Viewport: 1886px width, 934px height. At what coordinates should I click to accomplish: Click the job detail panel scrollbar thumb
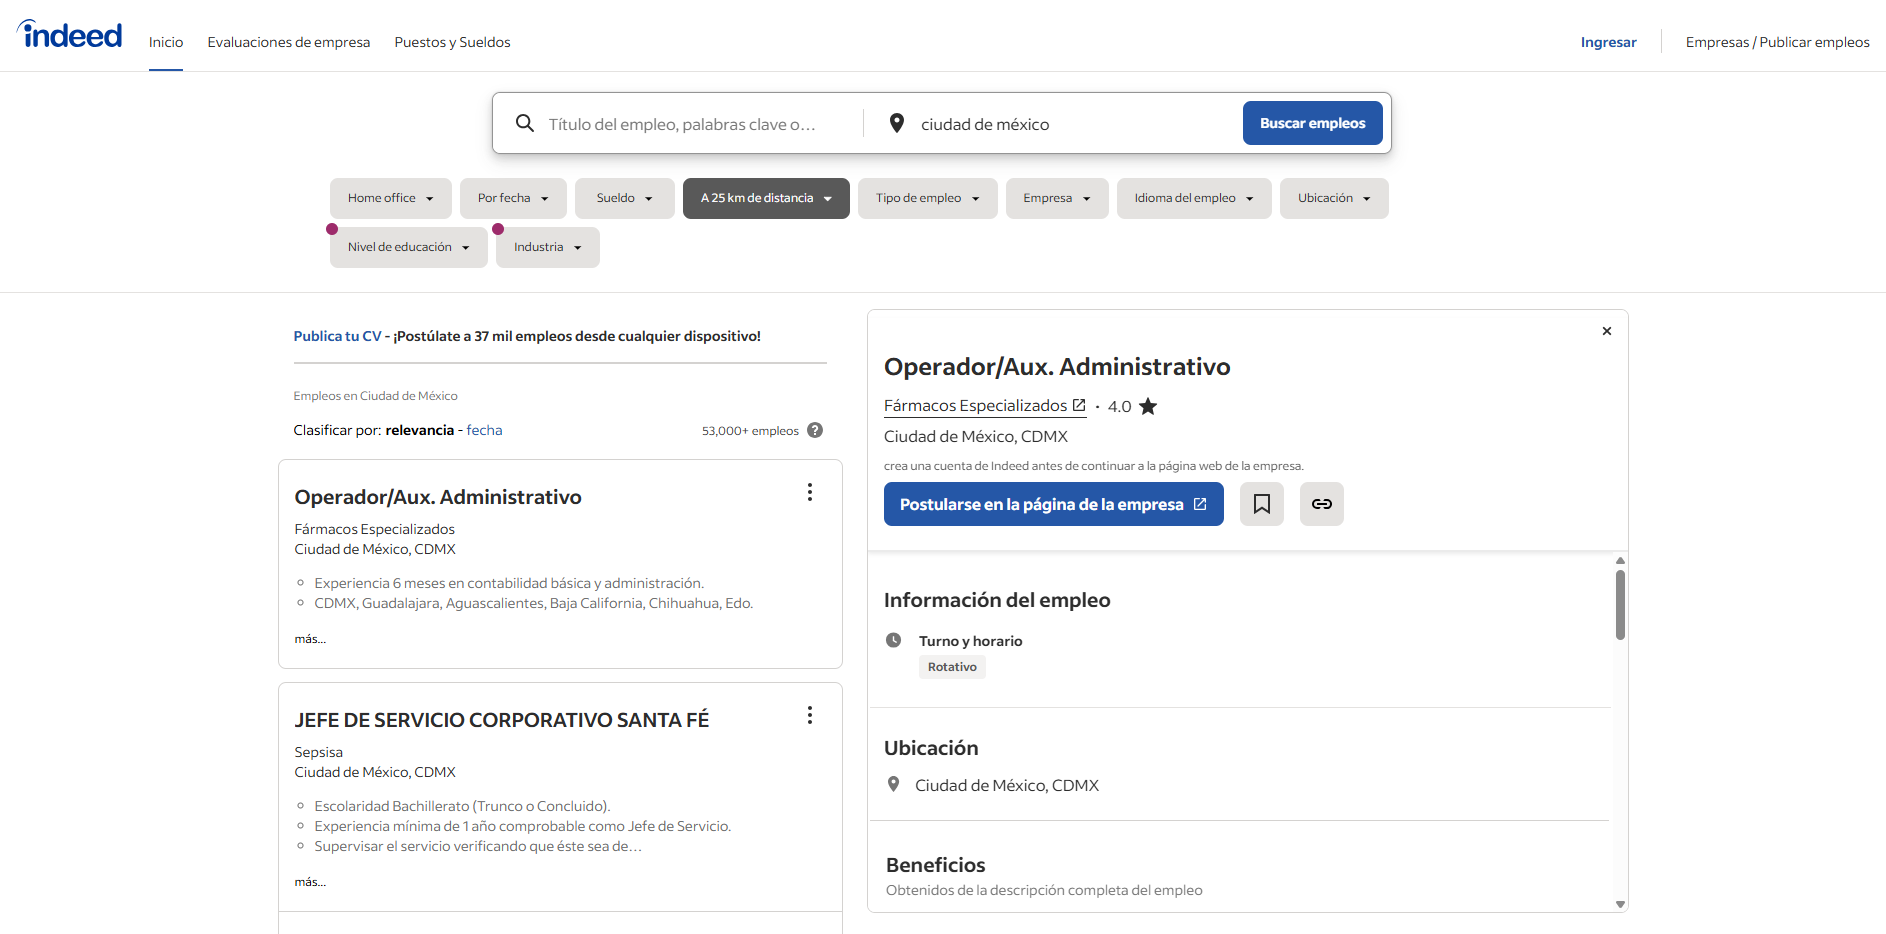click(x=1620, y=604)
